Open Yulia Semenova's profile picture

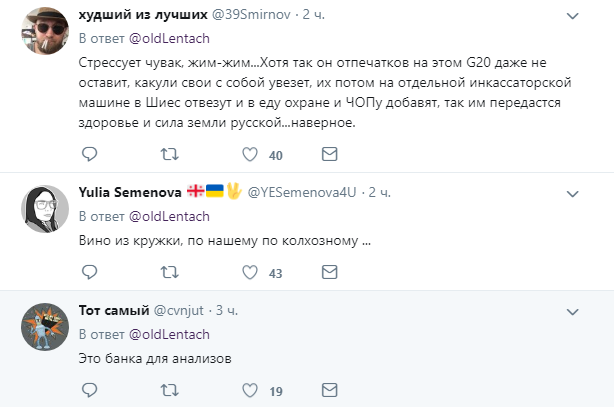pyautogui.click(x=44, y=207)
